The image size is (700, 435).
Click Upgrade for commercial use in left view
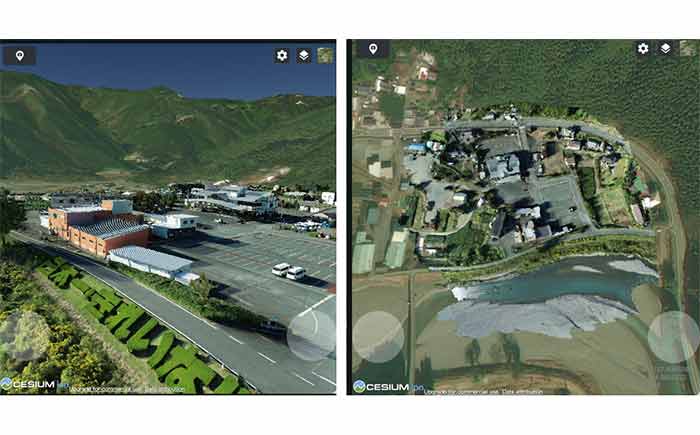(106, 389)
